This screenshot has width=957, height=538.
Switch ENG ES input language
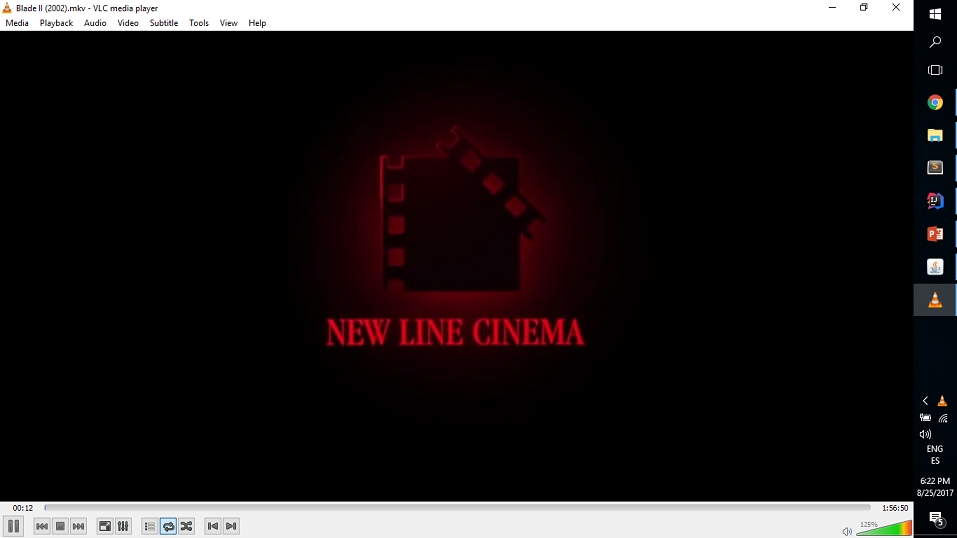[x=935, y=455]
